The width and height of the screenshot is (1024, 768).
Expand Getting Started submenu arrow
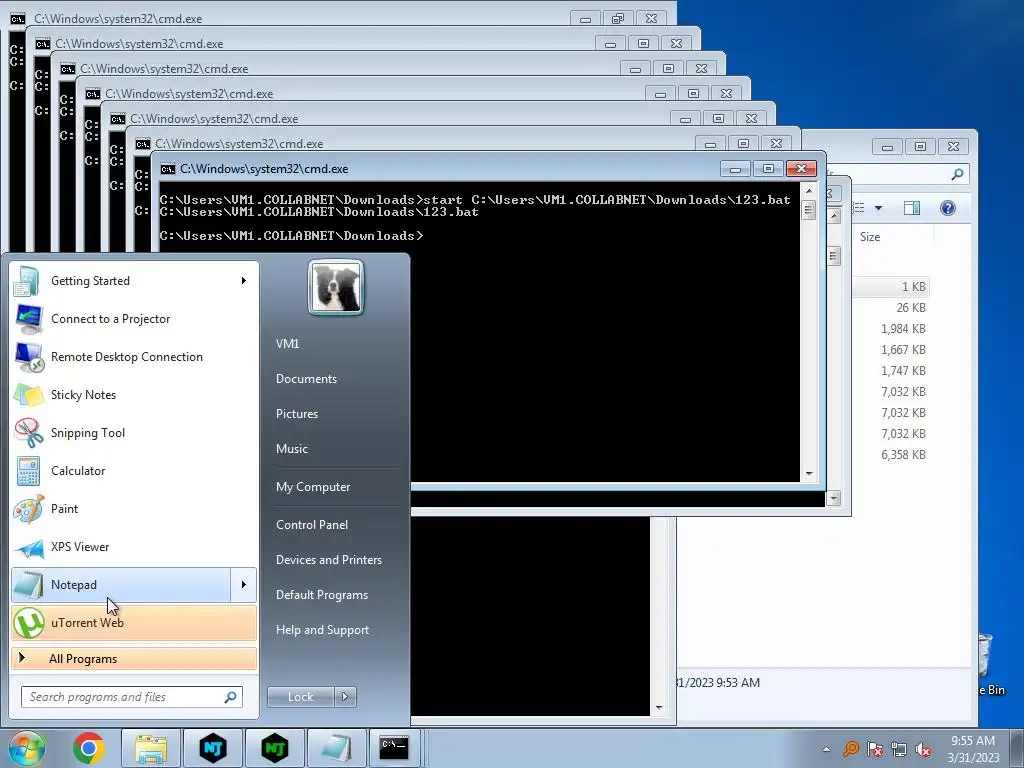point(244,281)
